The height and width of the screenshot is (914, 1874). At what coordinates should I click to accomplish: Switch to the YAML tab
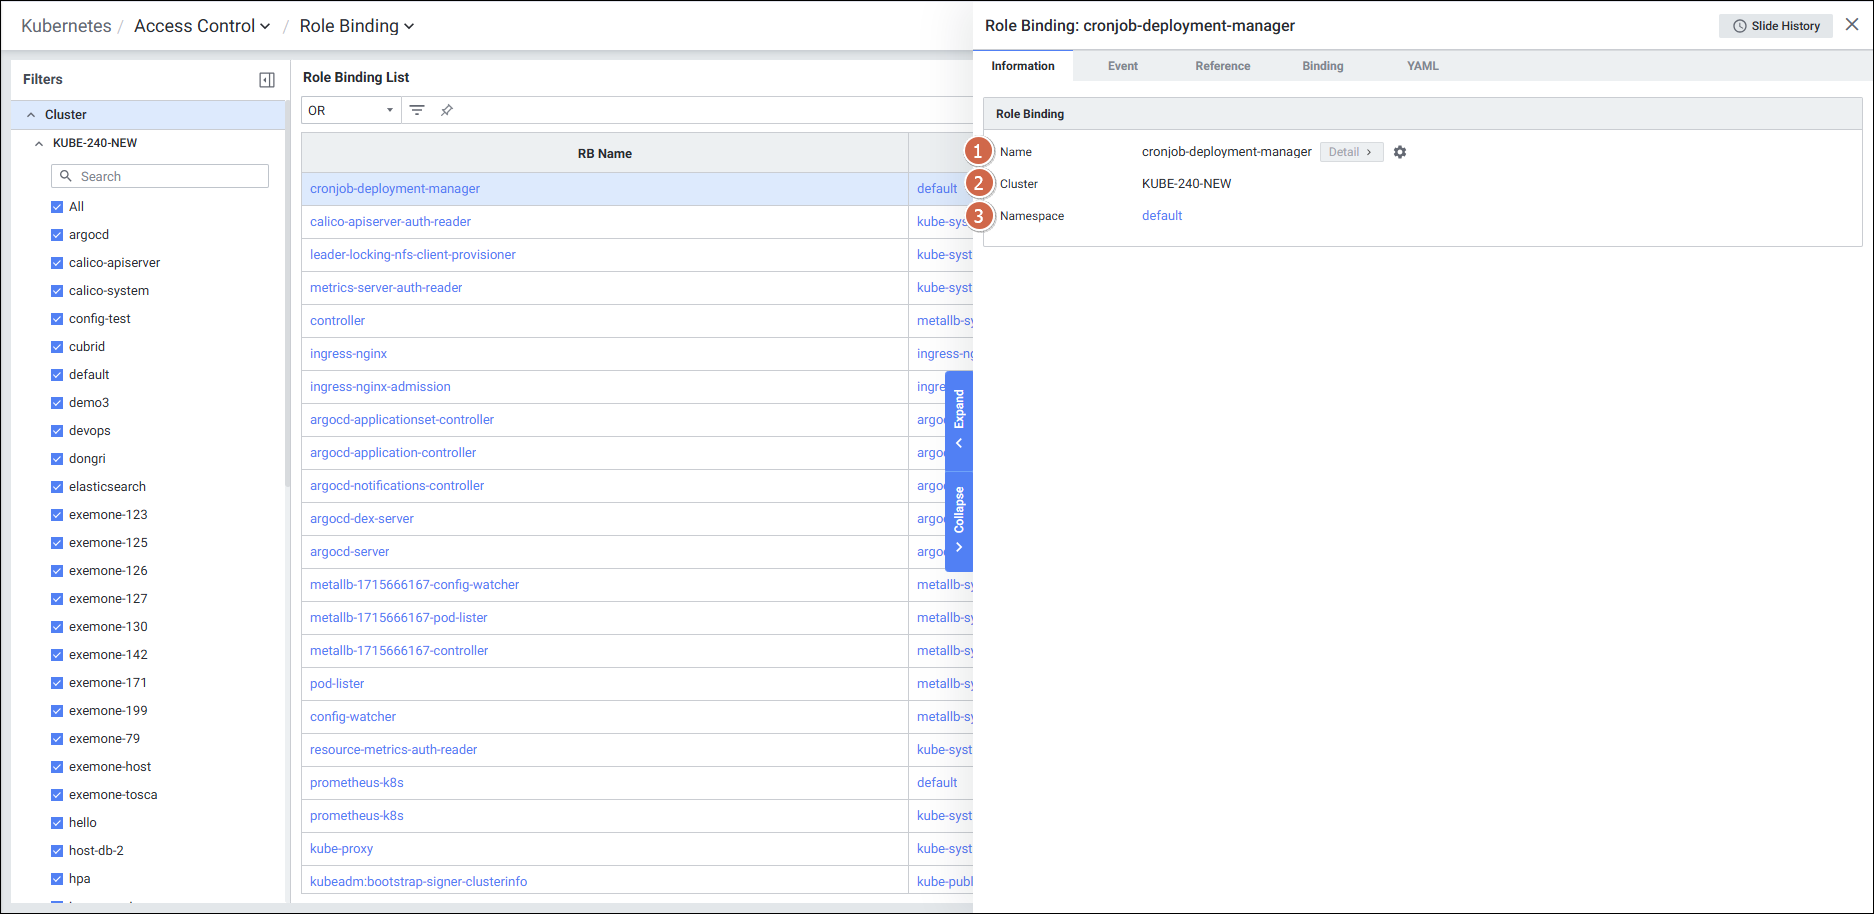tap(1422, 66)
